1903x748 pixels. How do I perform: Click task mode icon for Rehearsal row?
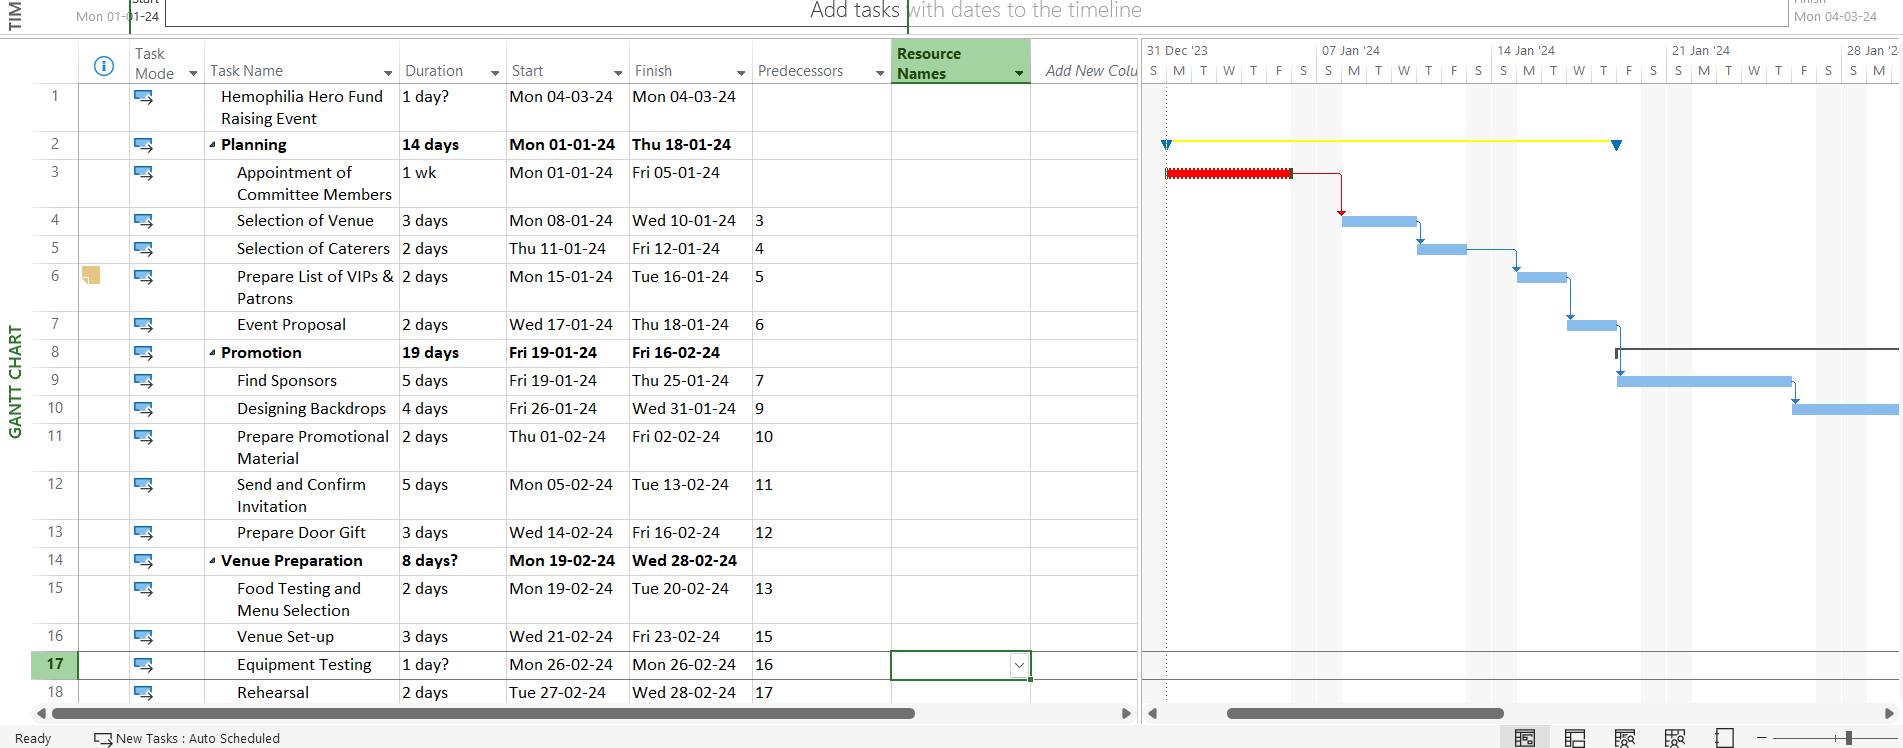coord(143,693)
